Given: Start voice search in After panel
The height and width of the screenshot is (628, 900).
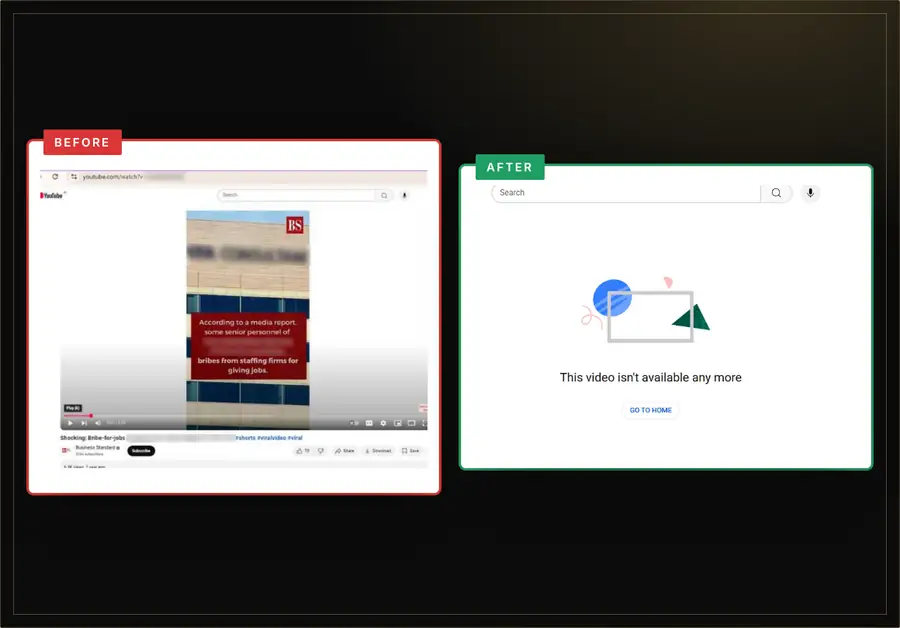Looking at the screenshot, I should (x=810, y=193).
